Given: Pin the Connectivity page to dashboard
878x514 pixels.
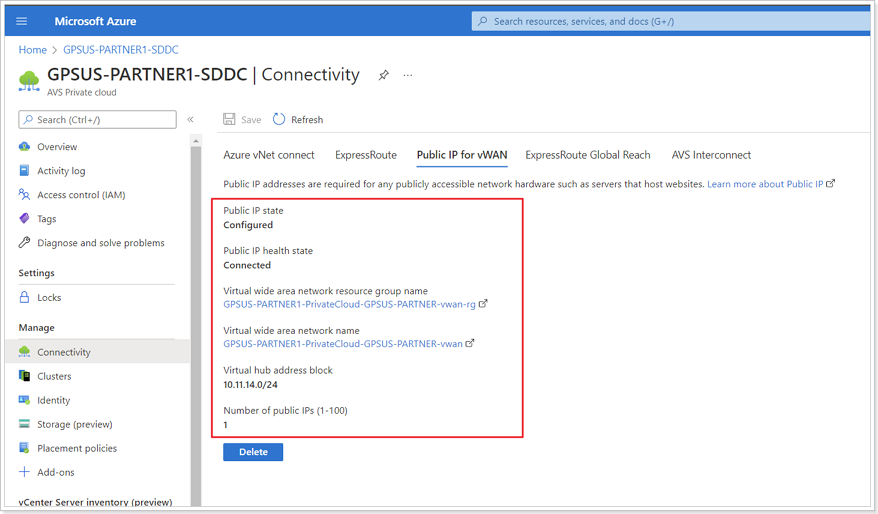Looking at the screenshot, I should click(384, 75).
